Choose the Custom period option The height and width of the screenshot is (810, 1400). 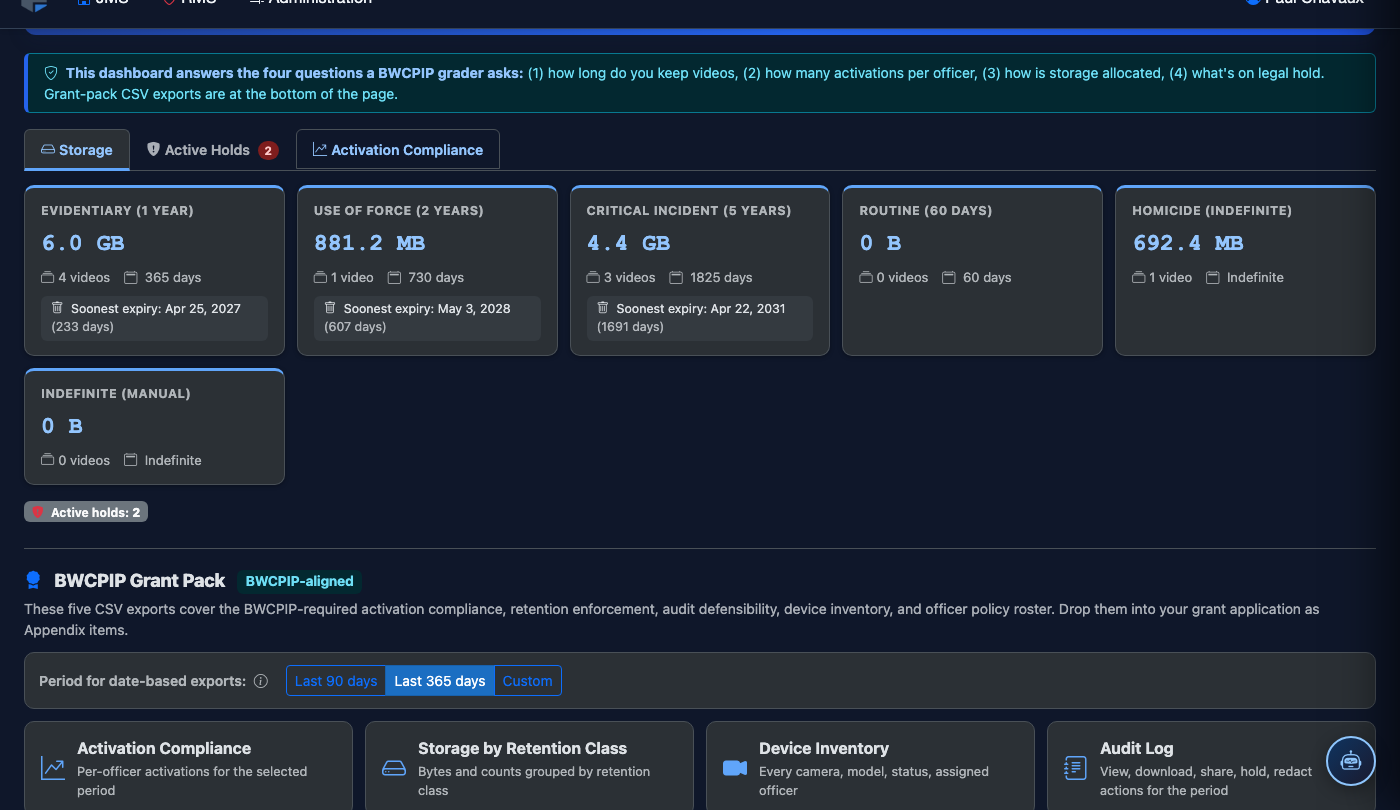click(527, 681)
